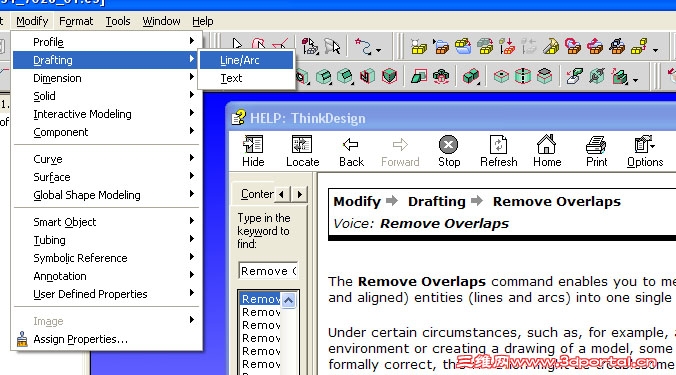Click the yellow cubes with square frame component icon
Screen dimensions: 676x375
click(419, 46)
